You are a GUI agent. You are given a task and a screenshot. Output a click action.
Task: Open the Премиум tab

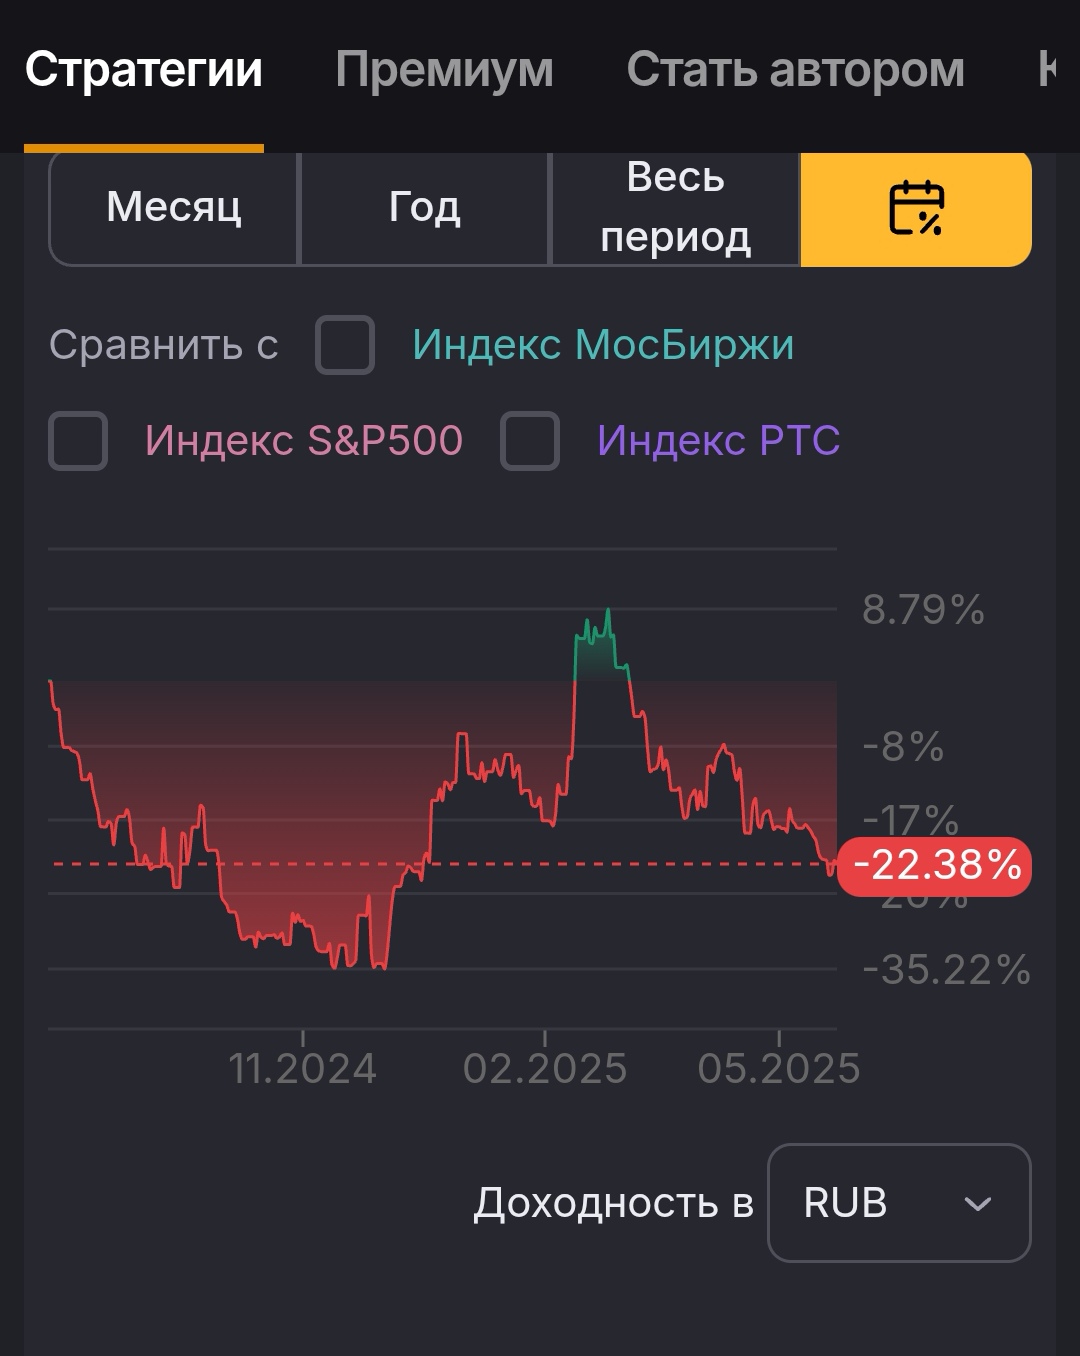[x=444, y=70]
